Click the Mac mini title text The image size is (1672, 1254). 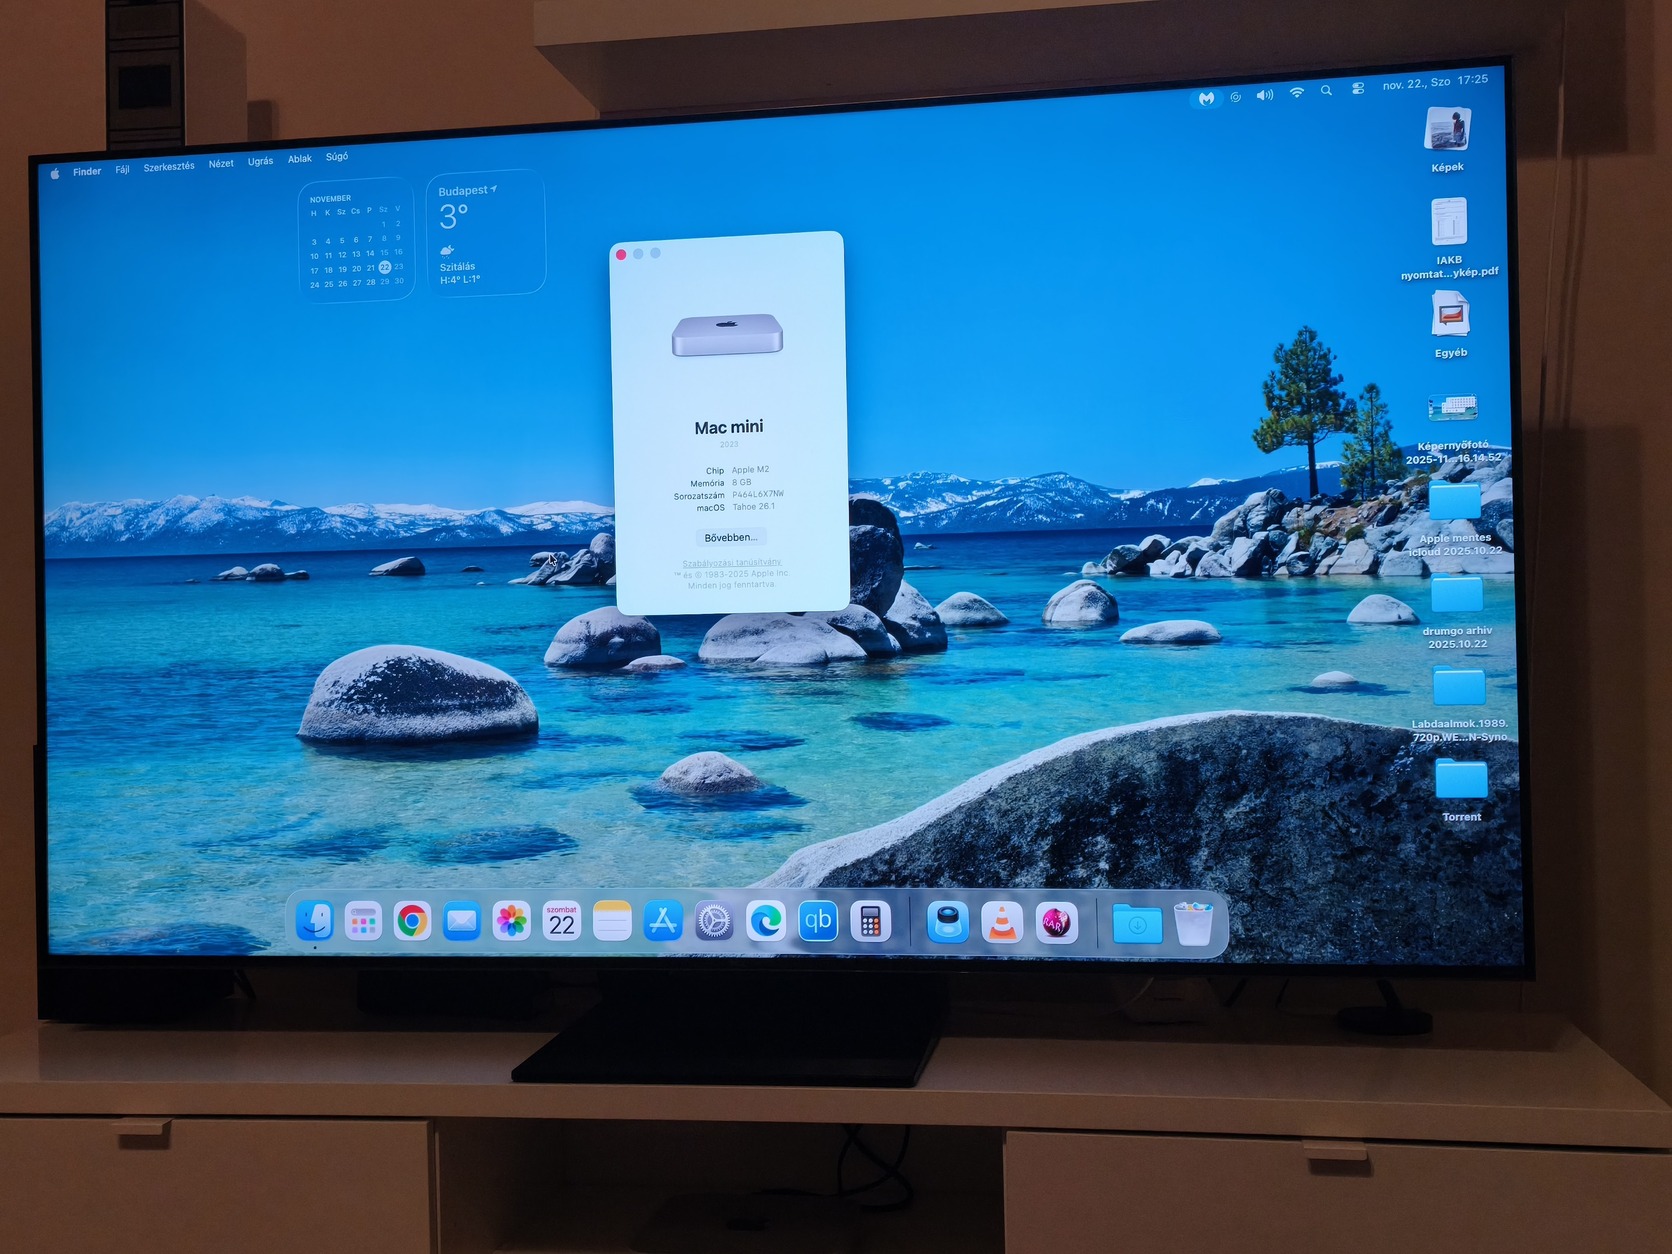click(729, 427)
